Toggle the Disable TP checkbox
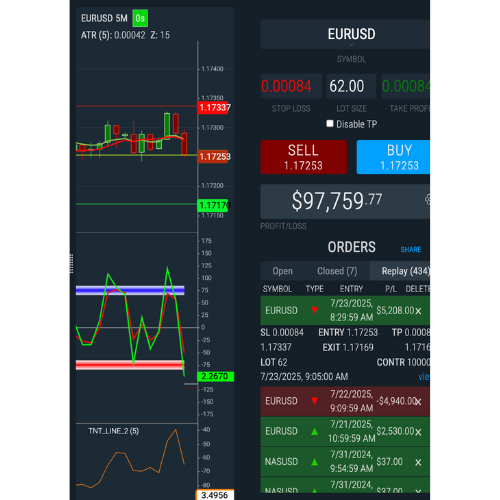Screen dimensions: 500x500 330,124
